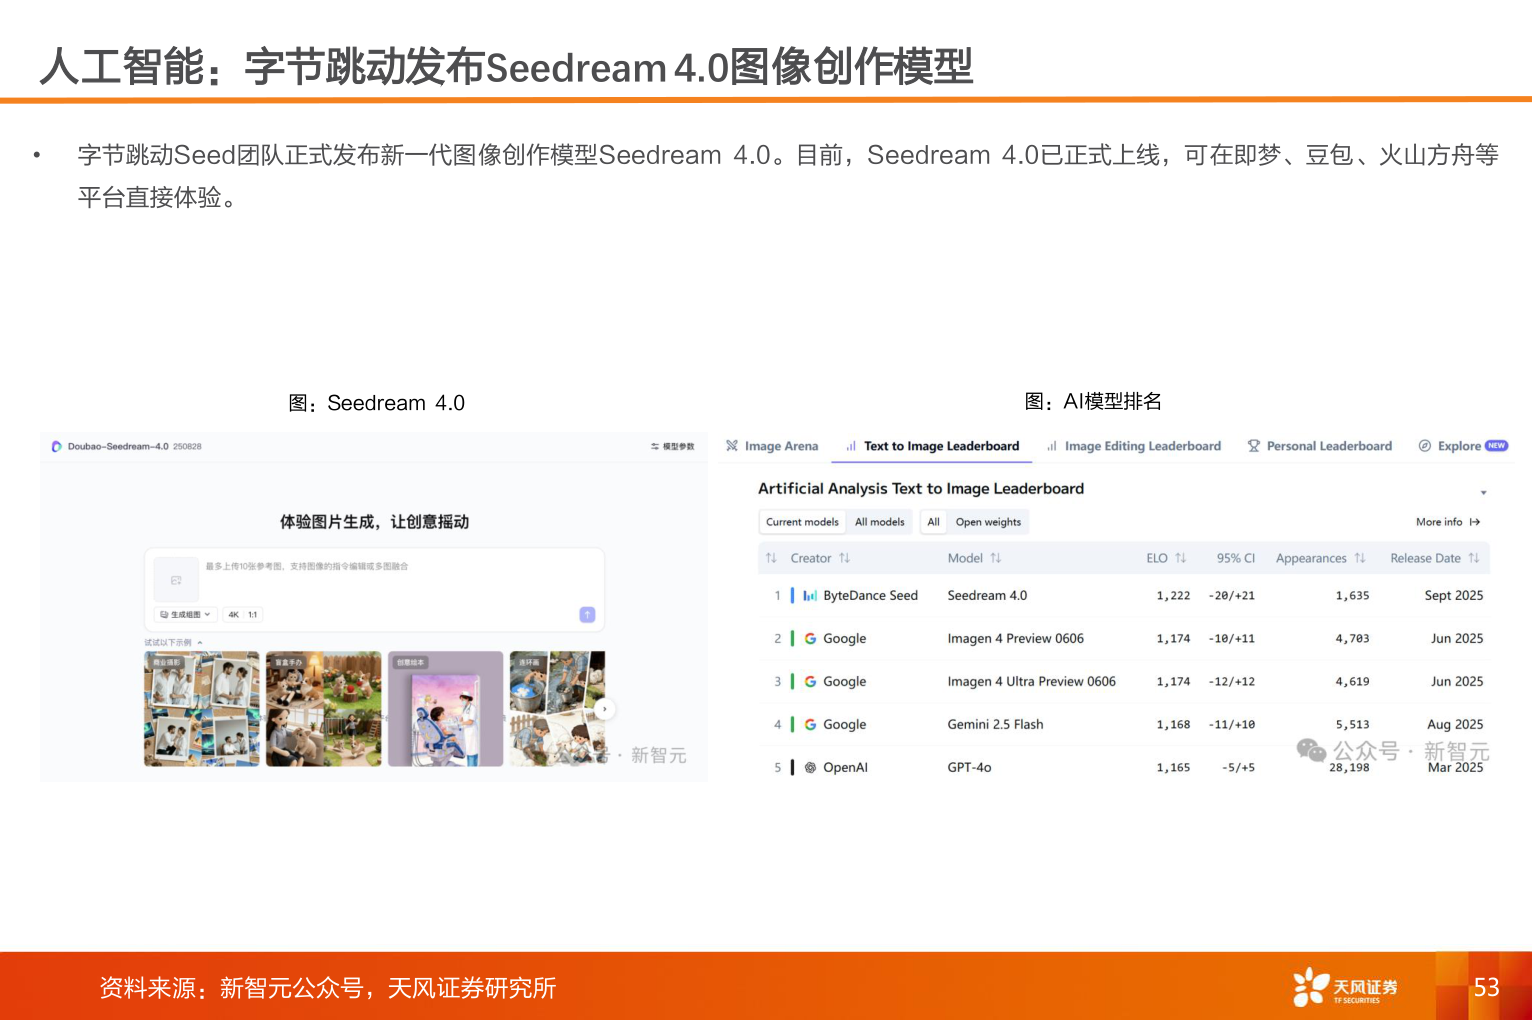Toggle the Open weights filter

tap(988, 522)
